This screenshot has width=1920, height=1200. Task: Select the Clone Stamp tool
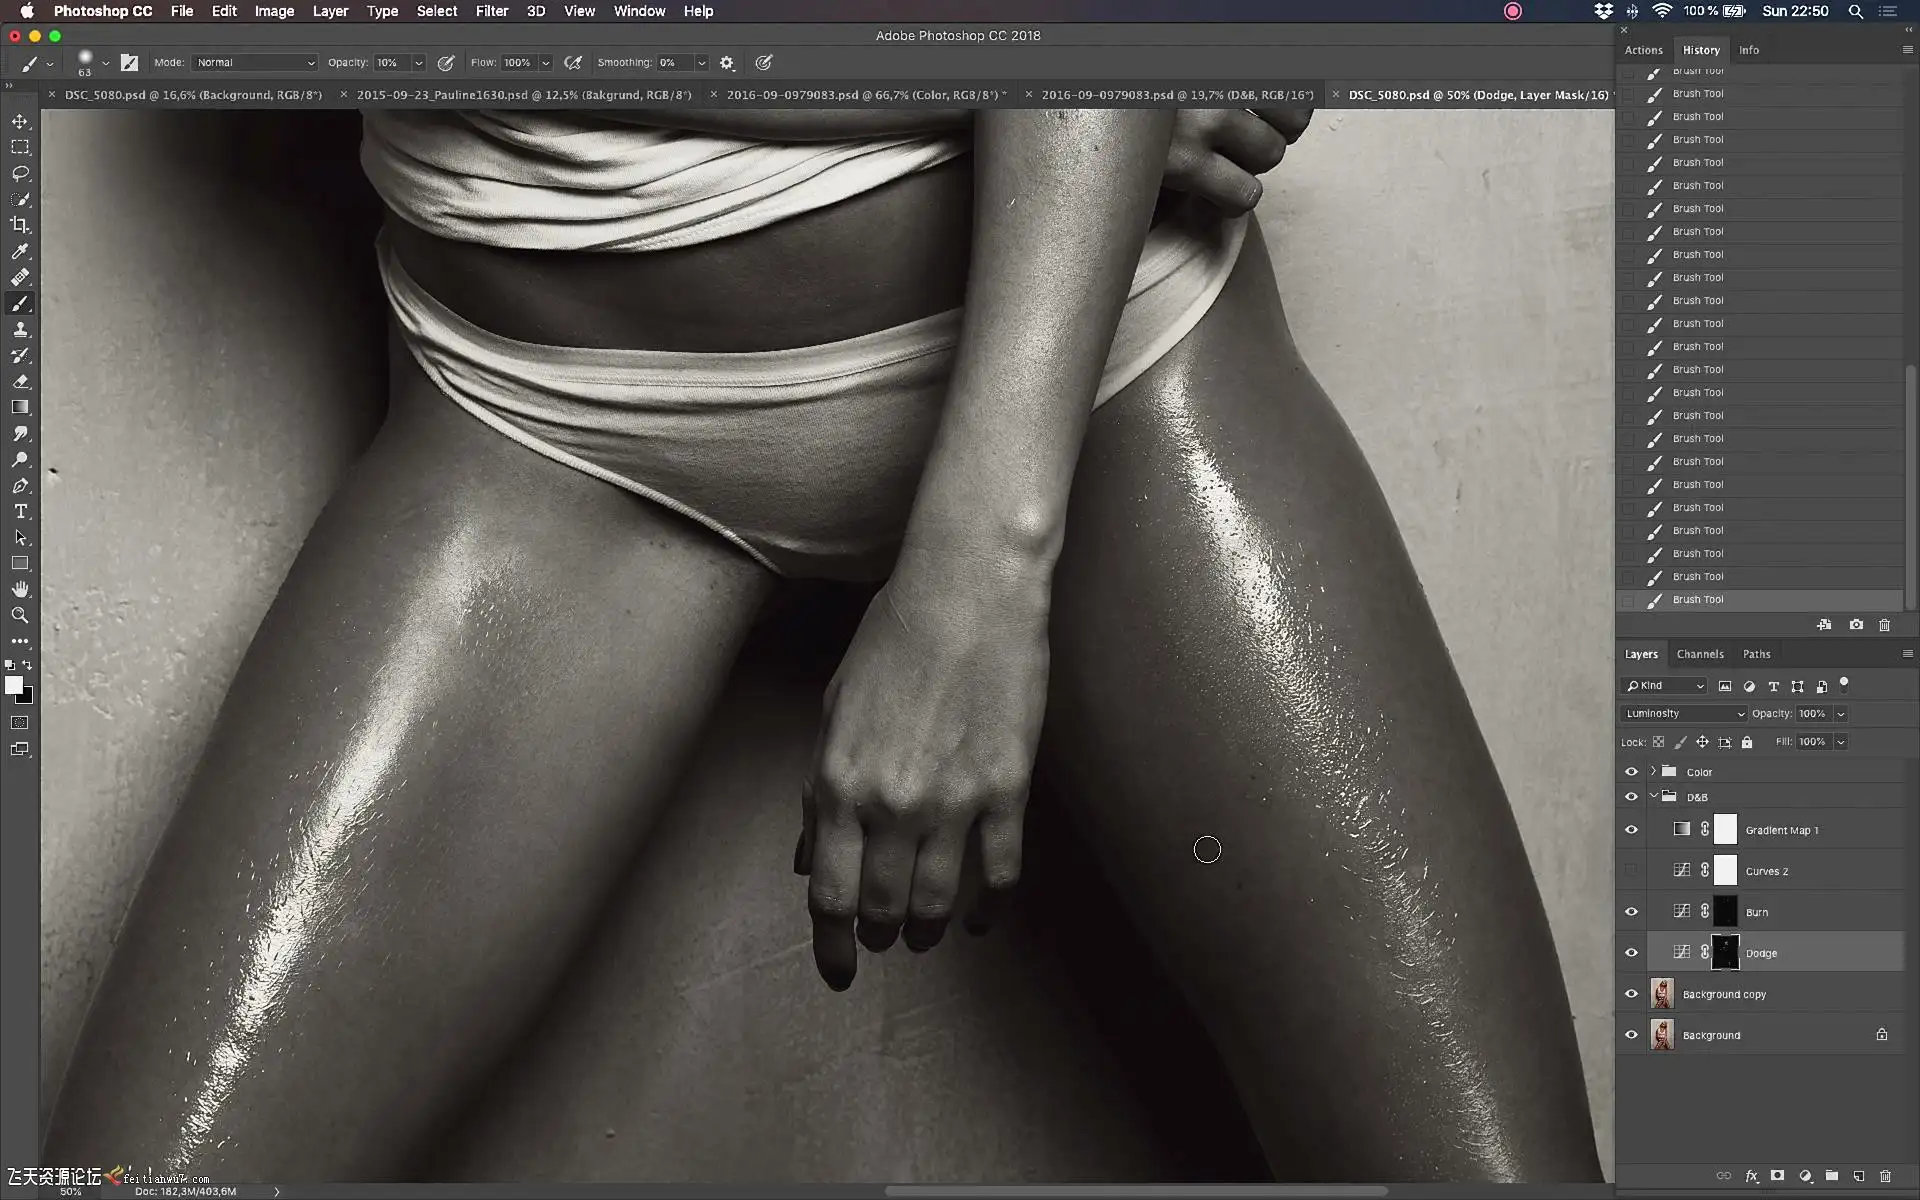pyautogui.click(x=20, y=329)
